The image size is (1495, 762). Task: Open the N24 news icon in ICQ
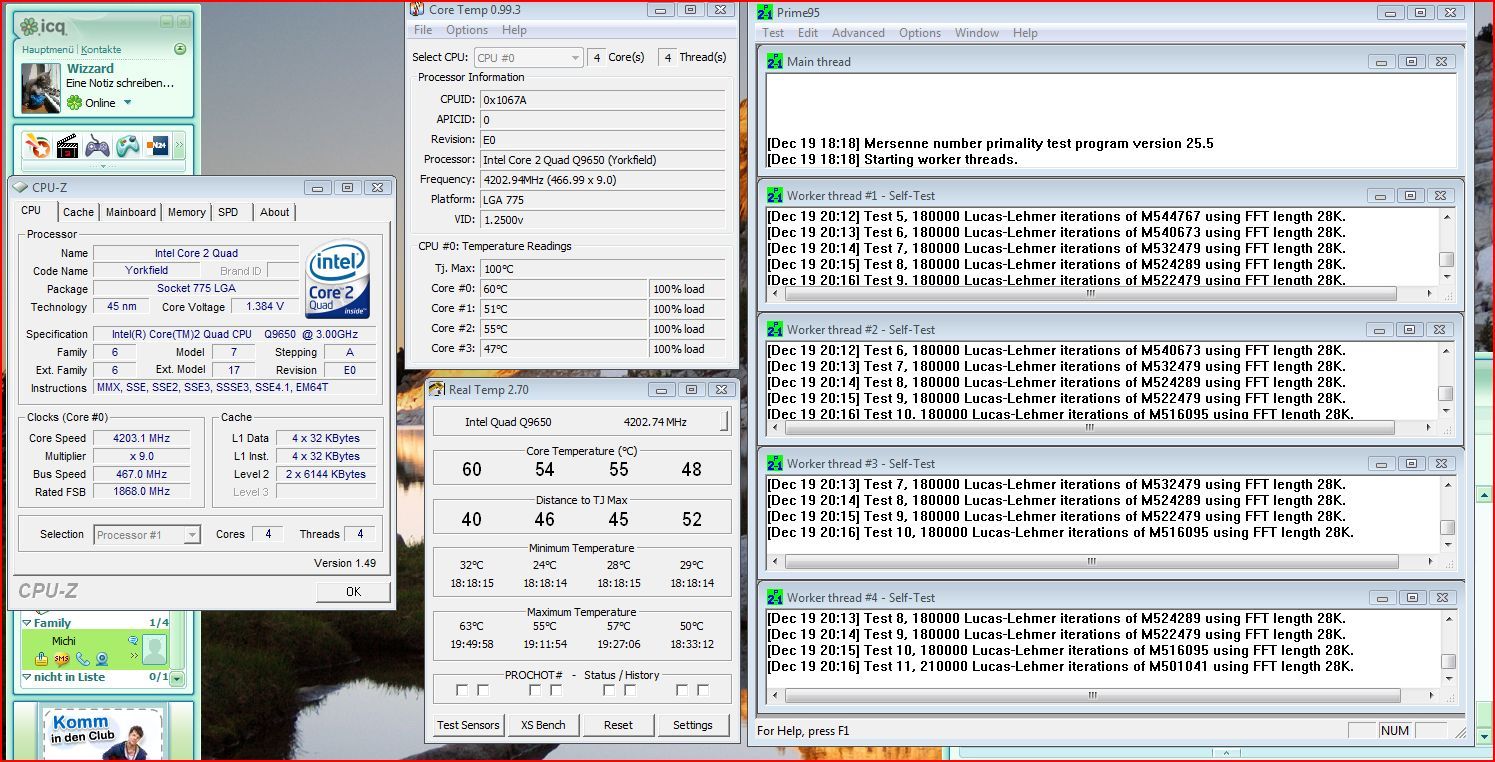(157, 146)
